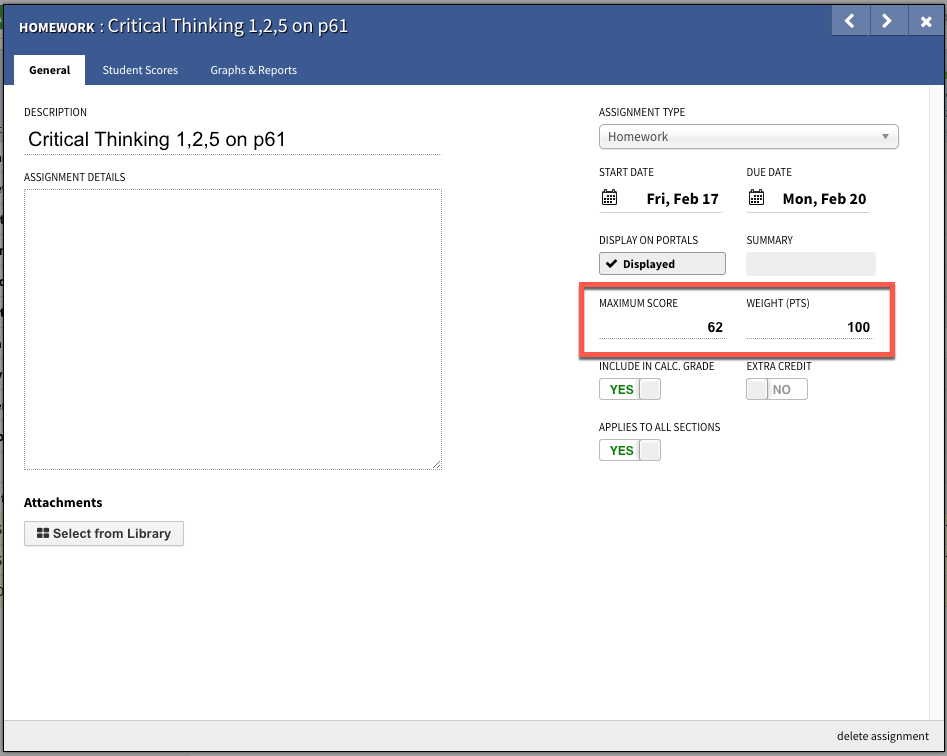Click the delete assignment link
Viewport: 947px width, 756px height.
(882, 736)
